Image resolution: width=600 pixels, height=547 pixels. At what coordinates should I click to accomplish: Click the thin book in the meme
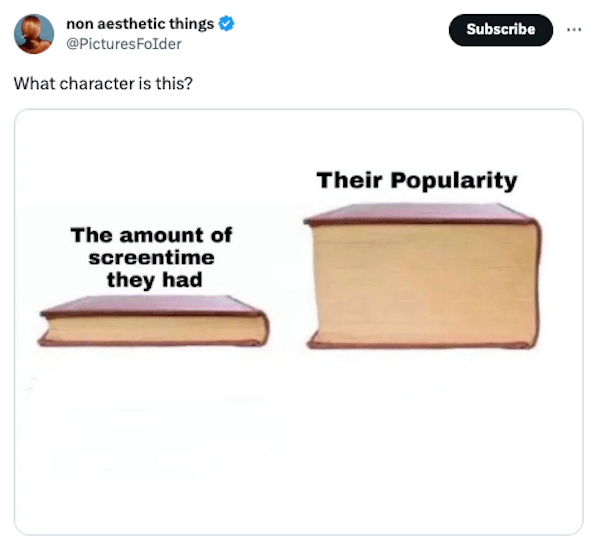154,321
